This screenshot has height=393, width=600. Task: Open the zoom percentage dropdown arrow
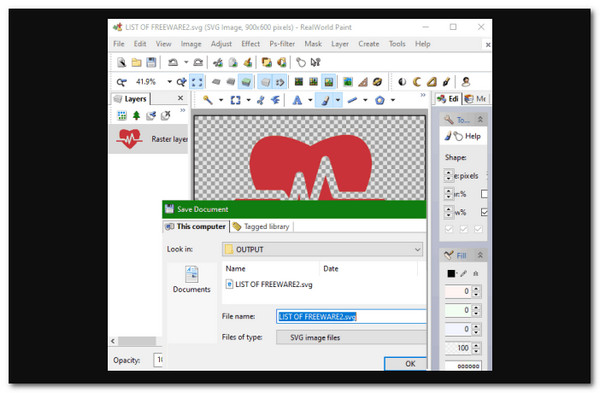169,82
